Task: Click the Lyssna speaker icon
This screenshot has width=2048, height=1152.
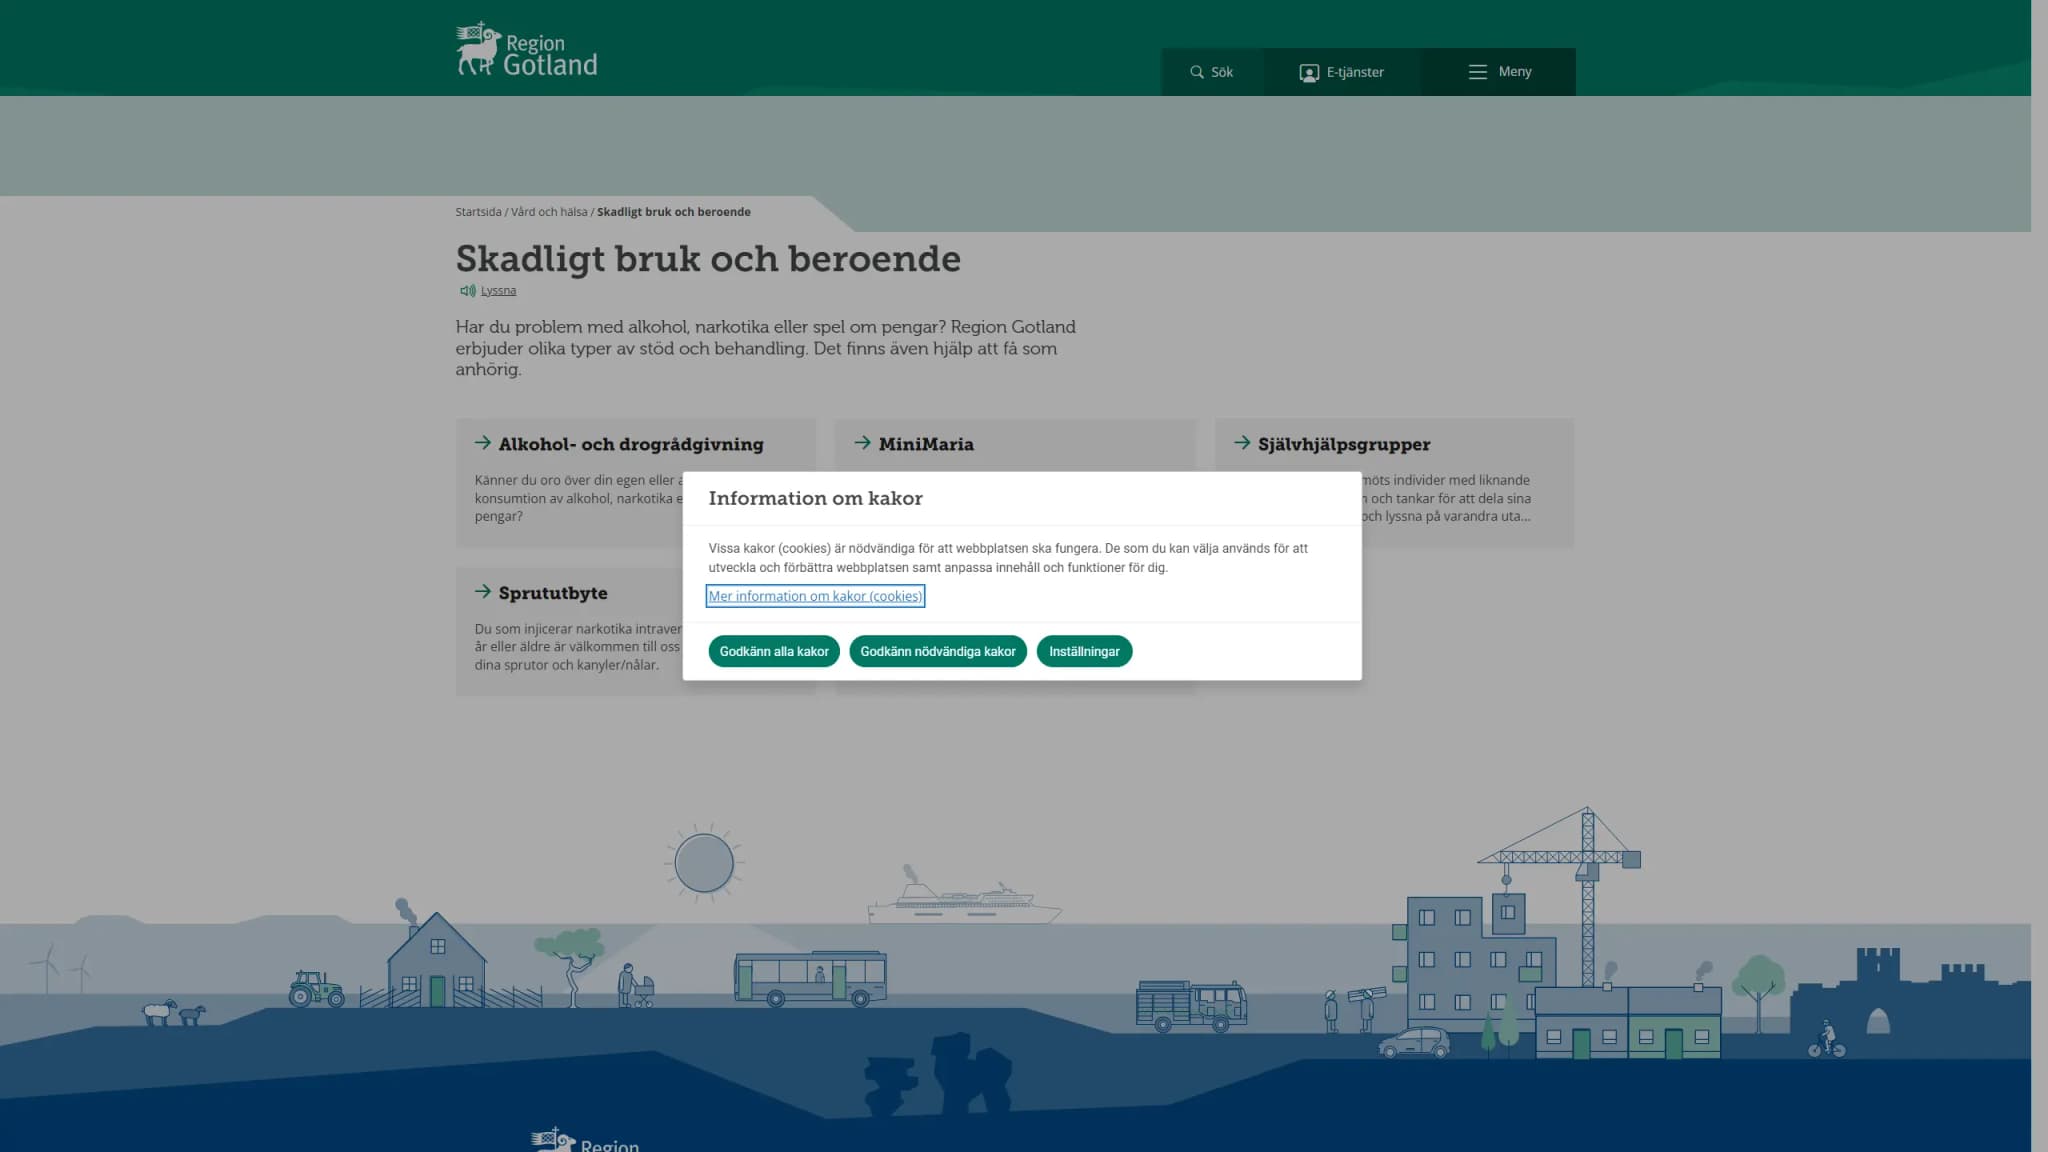Action: click(x=467, y=291)
